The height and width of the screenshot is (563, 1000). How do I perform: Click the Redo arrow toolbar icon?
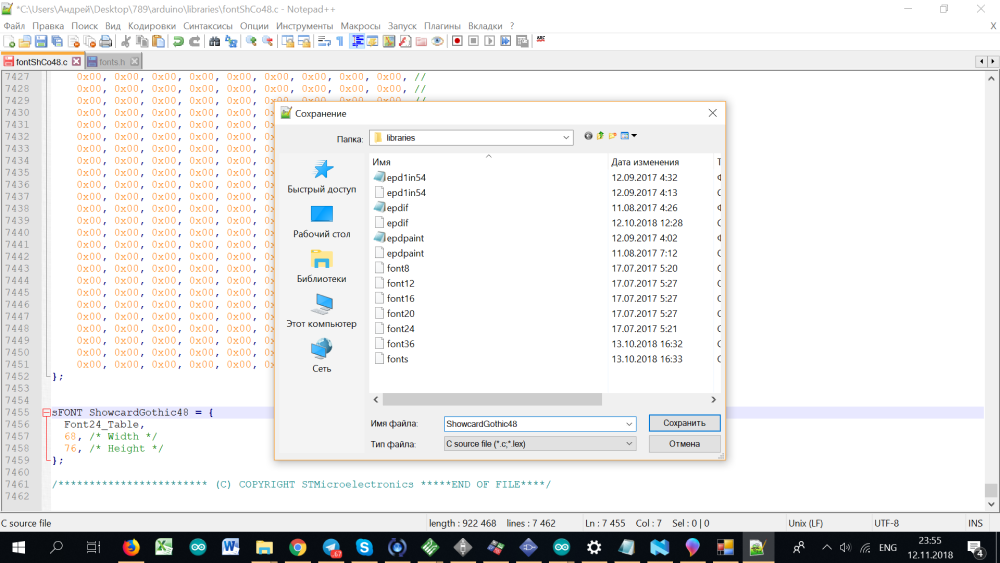point(195,41)
